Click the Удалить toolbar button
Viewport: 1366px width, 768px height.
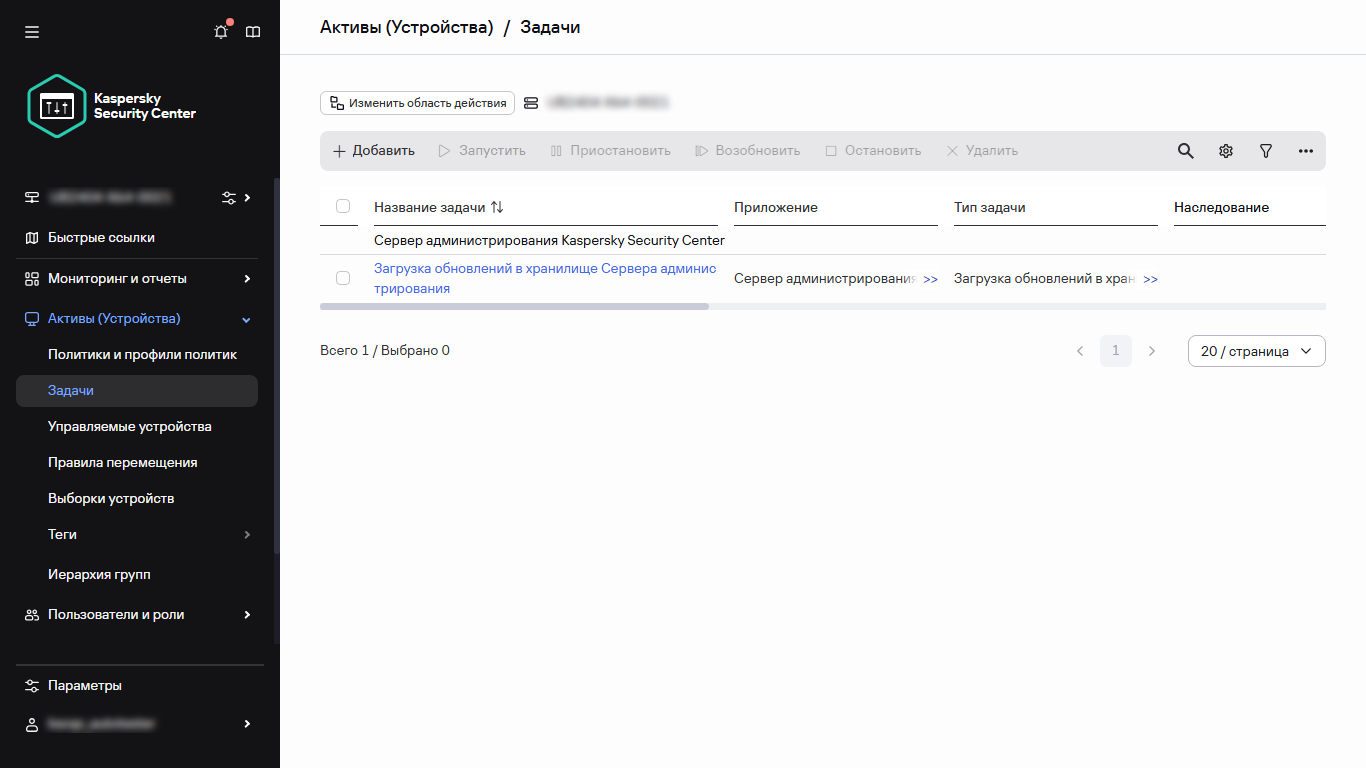point(982,151)
